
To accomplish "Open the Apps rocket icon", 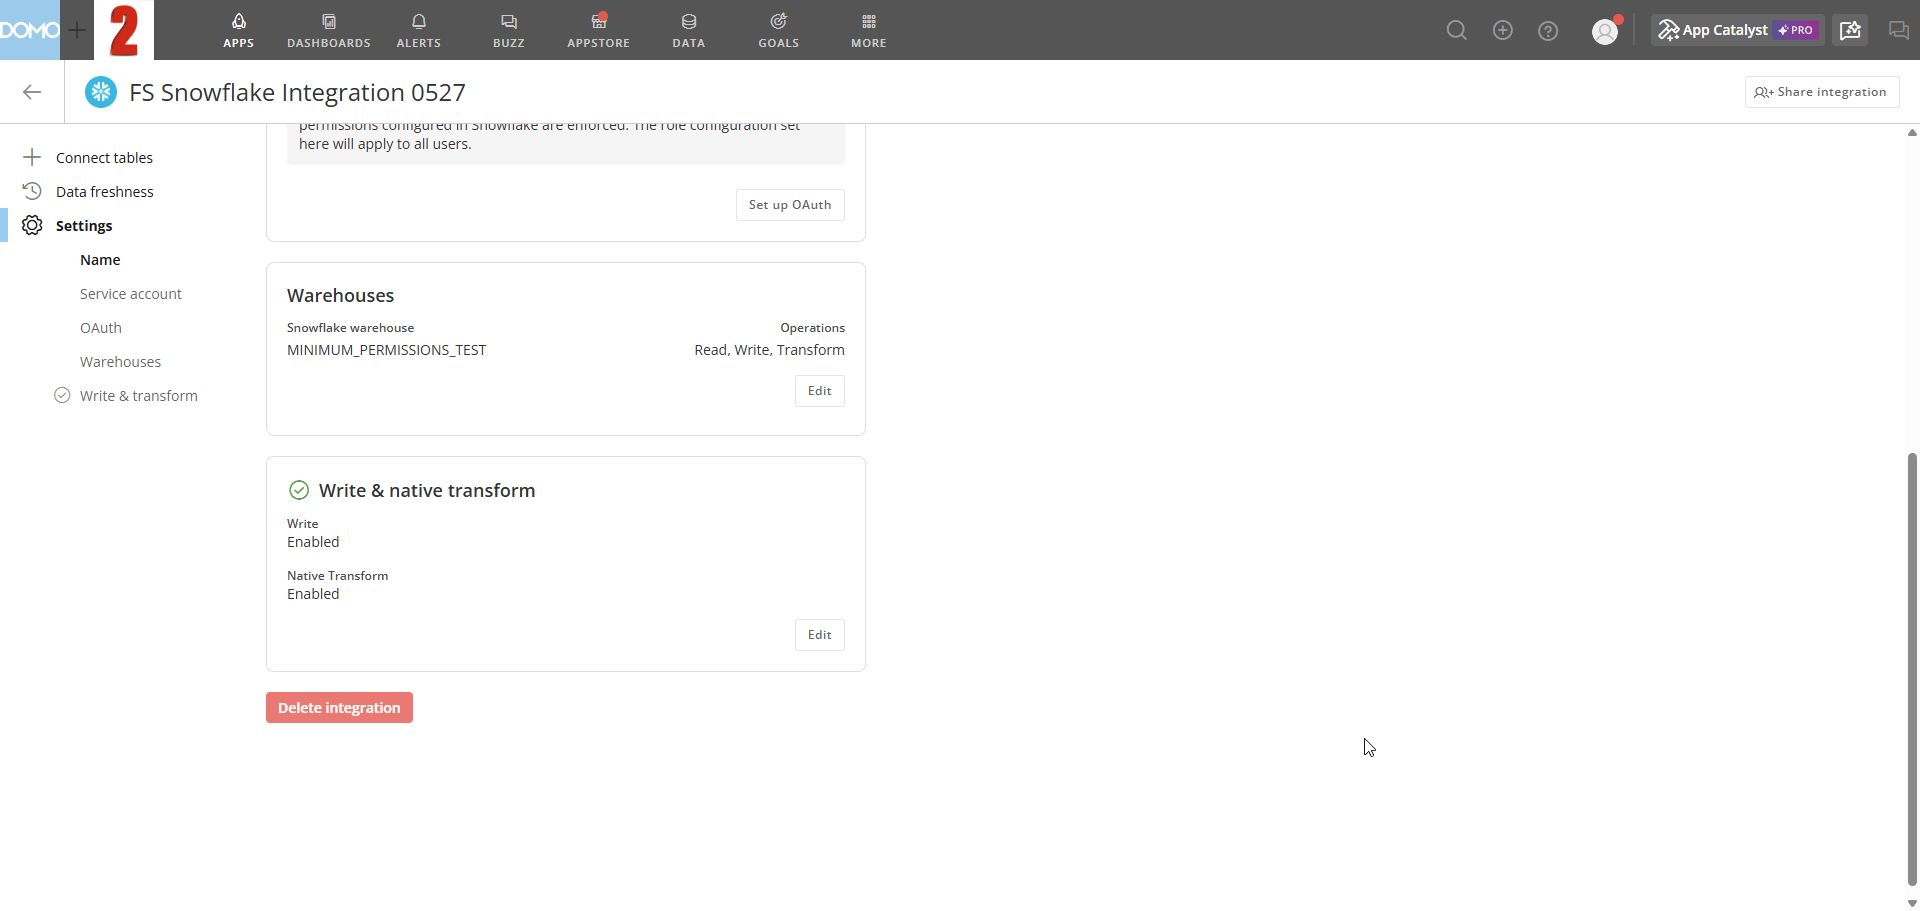I will pyautogui.click(x=238, y=21).
